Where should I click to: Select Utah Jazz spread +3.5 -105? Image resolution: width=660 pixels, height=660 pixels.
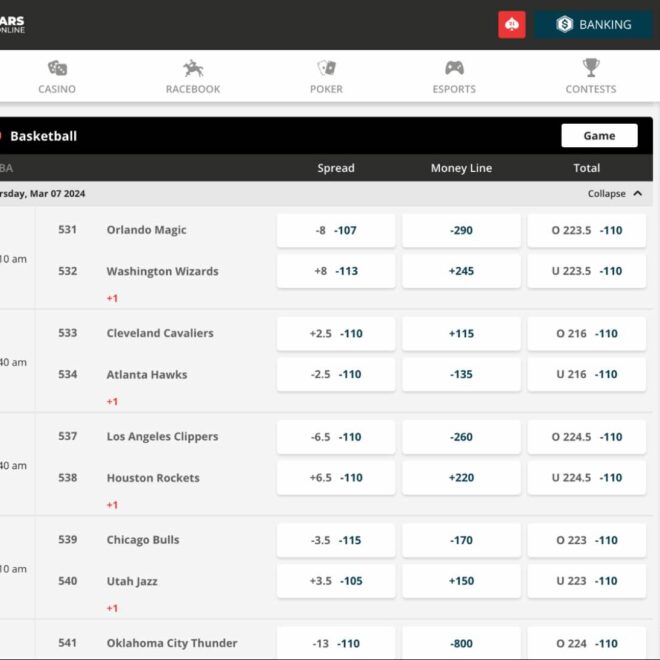click(336, 581)
